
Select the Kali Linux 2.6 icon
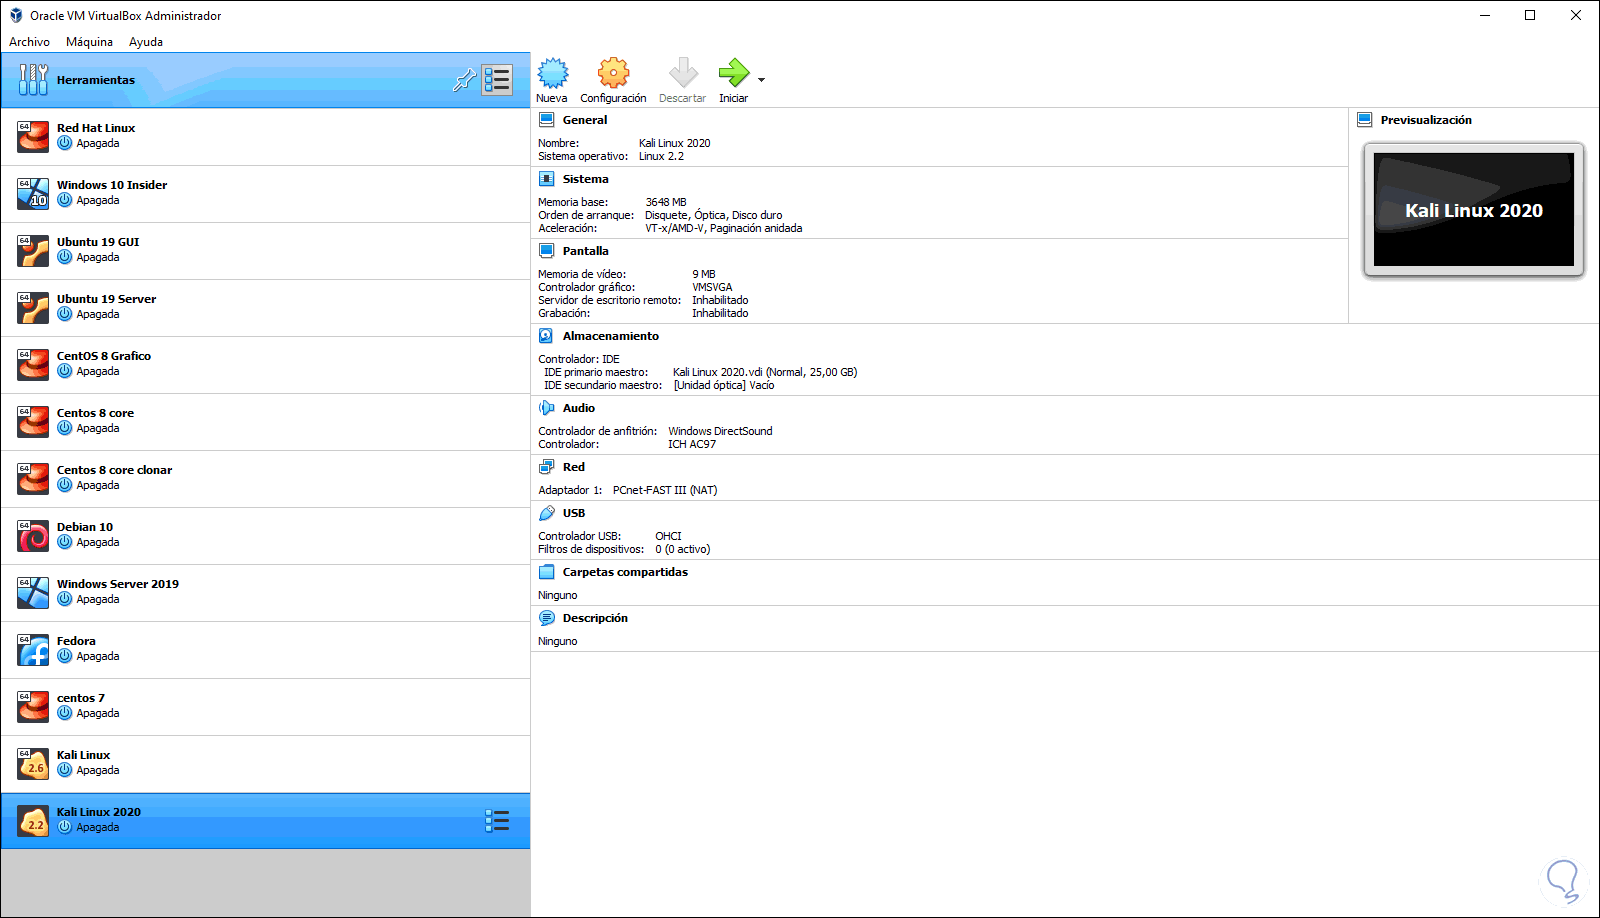[33, 763]
